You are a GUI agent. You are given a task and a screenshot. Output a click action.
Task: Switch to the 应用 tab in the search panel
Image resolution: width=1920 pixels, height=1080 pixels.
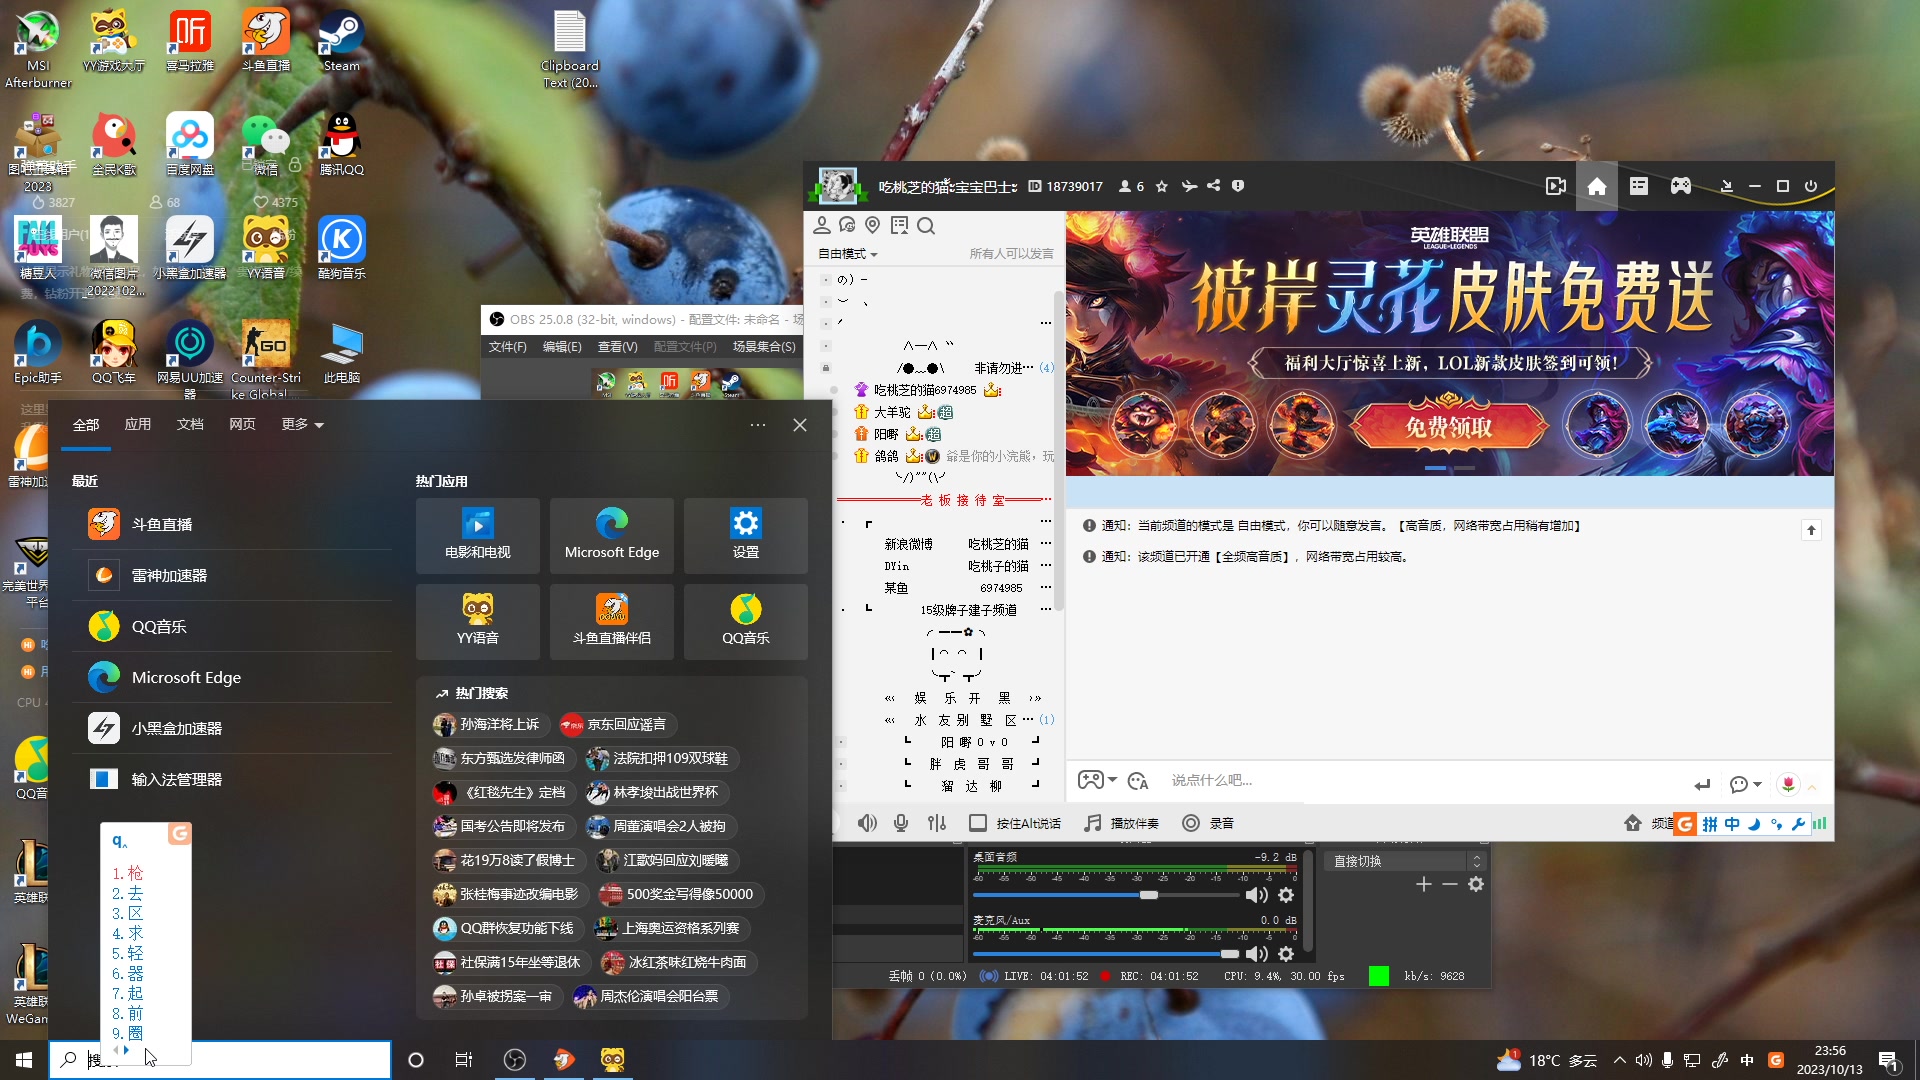pos(138,425)
